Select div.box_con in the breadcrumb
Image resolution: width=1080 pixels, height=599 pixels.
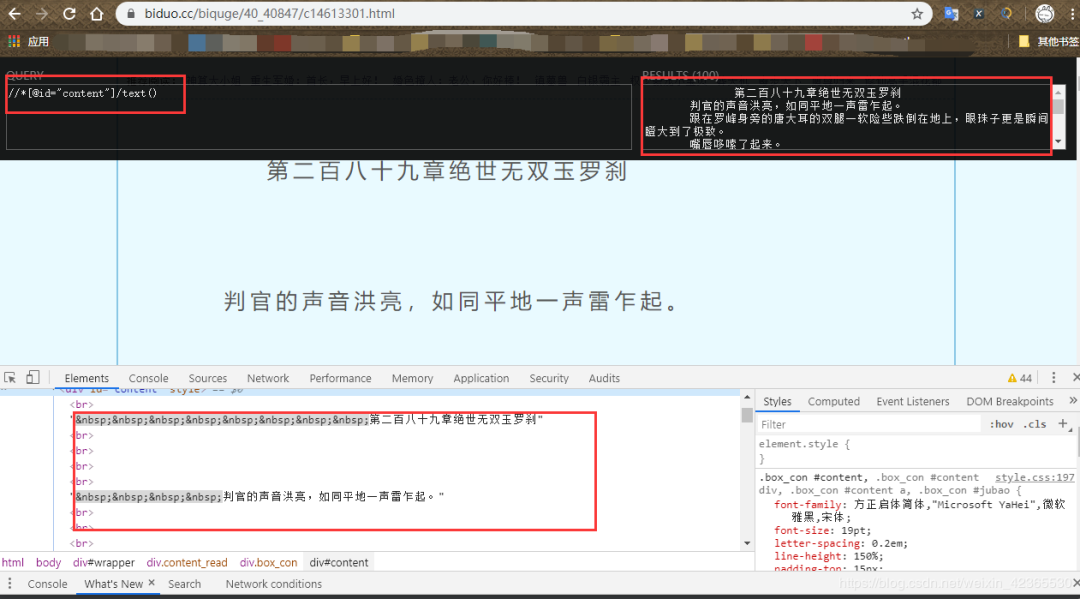click(269, 563)
